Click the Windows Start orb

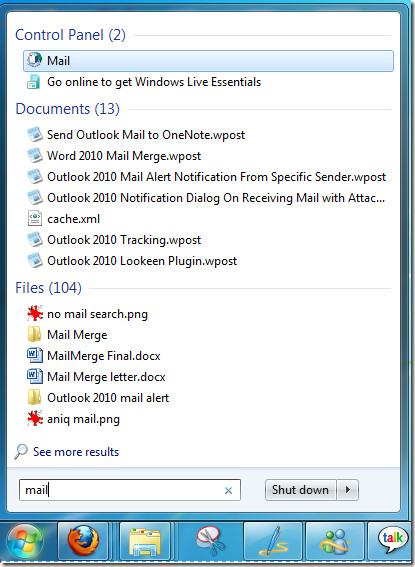click(25, 541)
